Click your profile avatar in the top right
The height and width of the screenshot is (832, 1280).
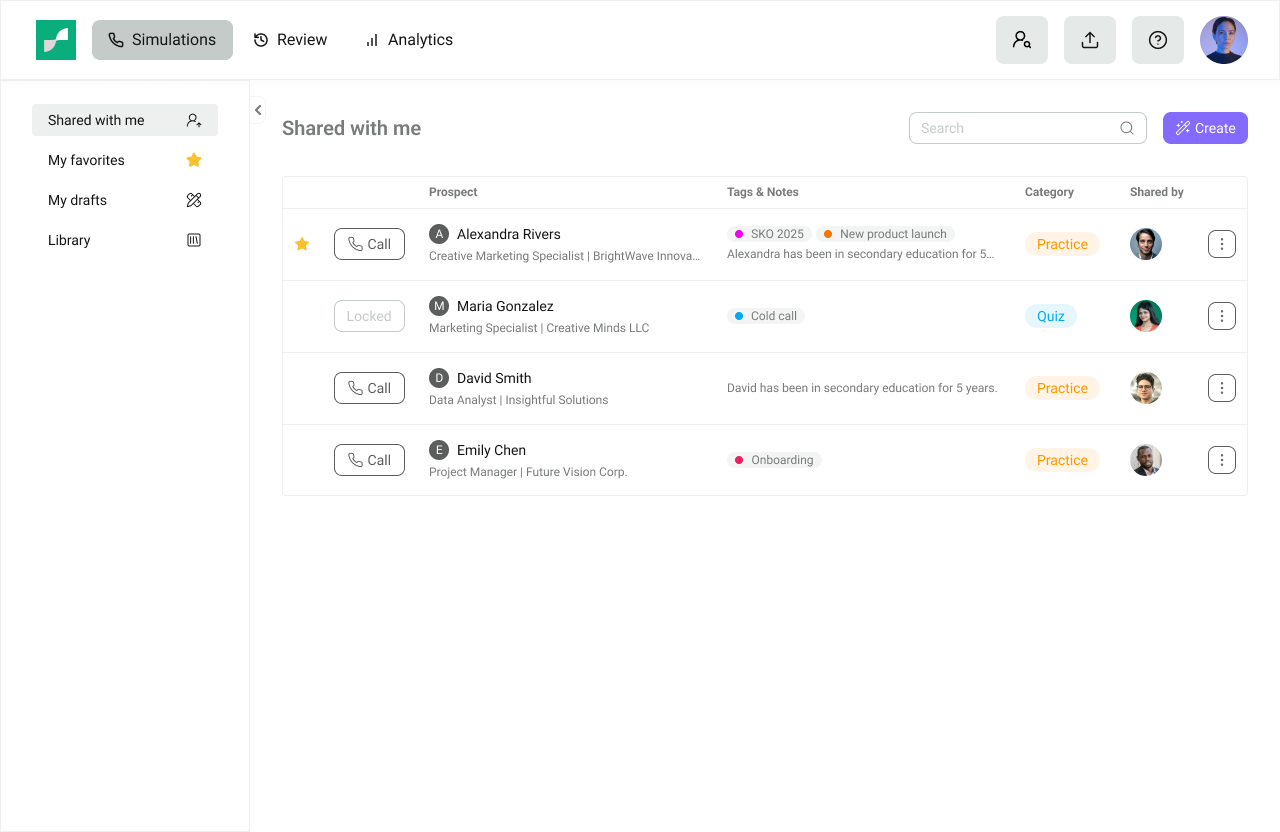(x=1224, y=40)
